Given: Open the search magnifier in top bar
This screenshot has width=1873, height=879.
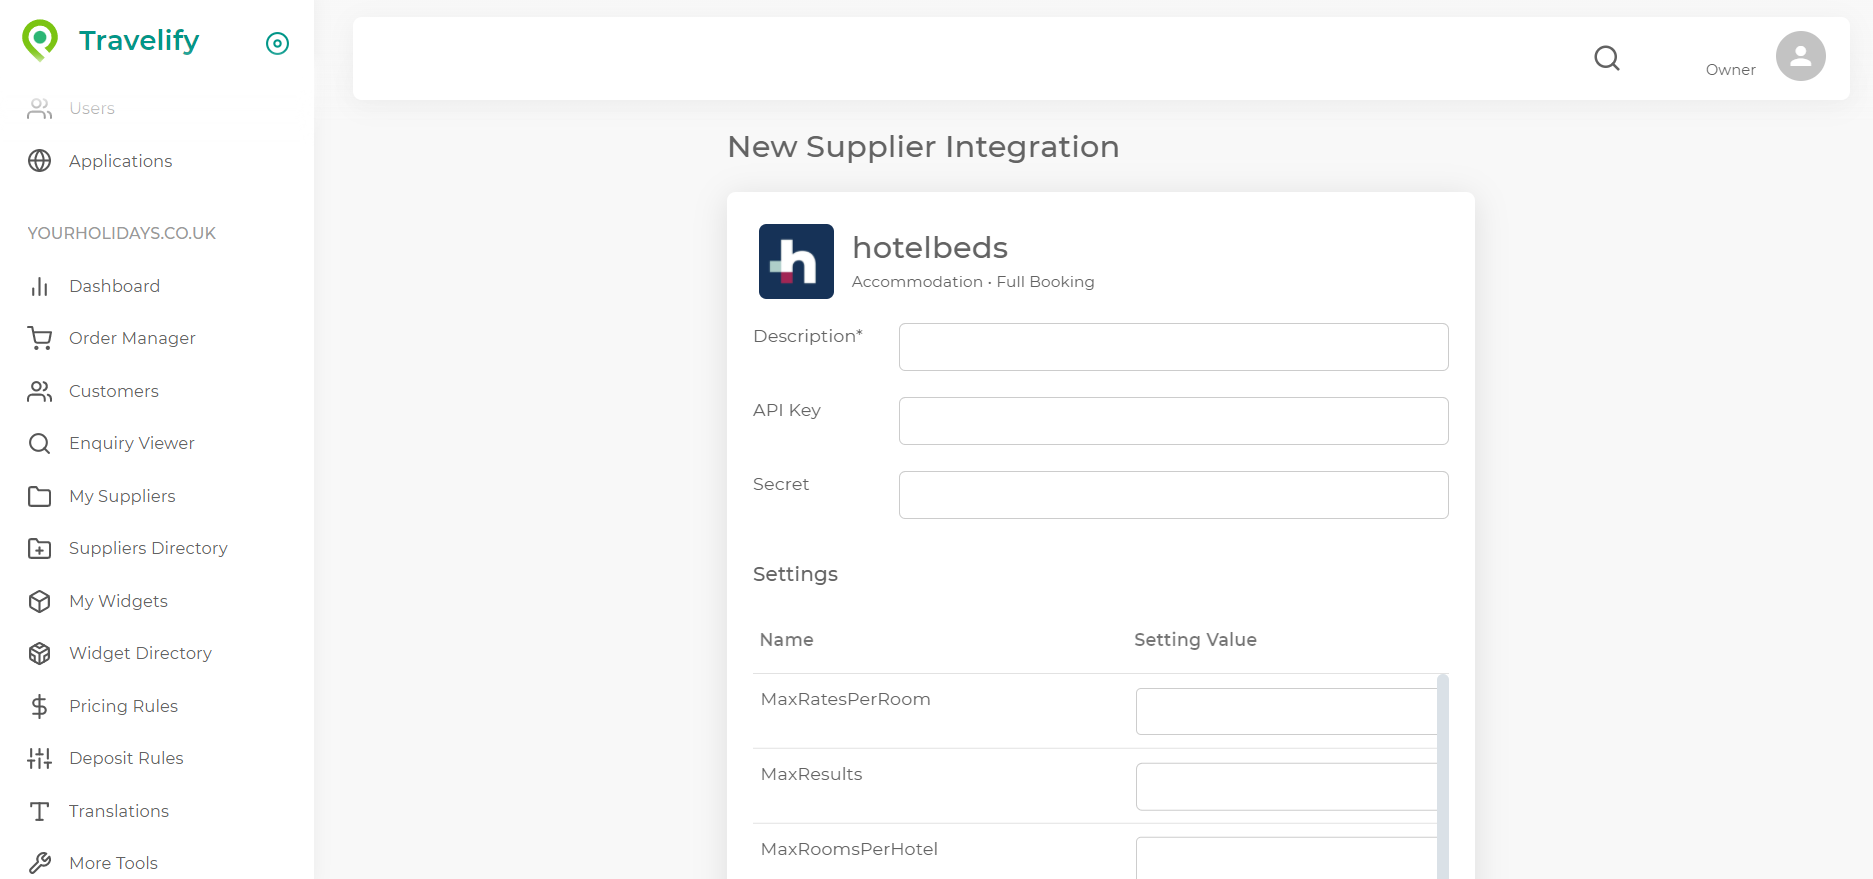Looking at the screenshot, I should [x=1607, y=58].
